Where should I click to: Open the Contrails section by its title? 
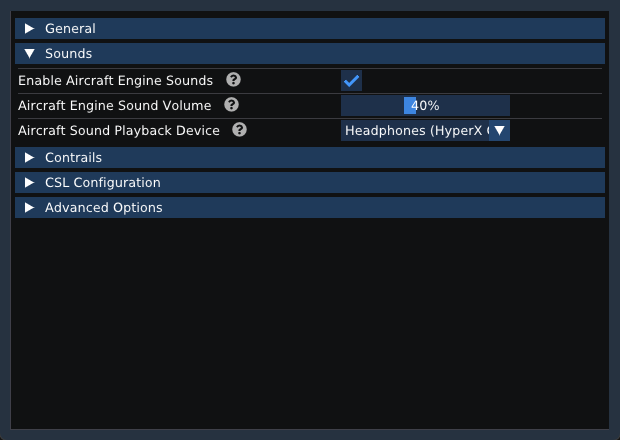[x=74, y=157]
